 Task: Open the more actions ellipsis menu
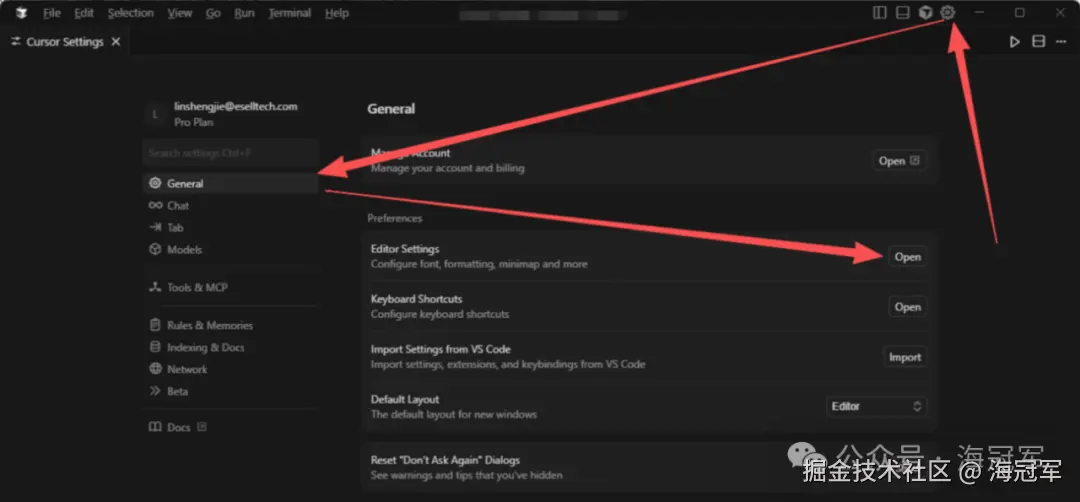[1061, 42]
